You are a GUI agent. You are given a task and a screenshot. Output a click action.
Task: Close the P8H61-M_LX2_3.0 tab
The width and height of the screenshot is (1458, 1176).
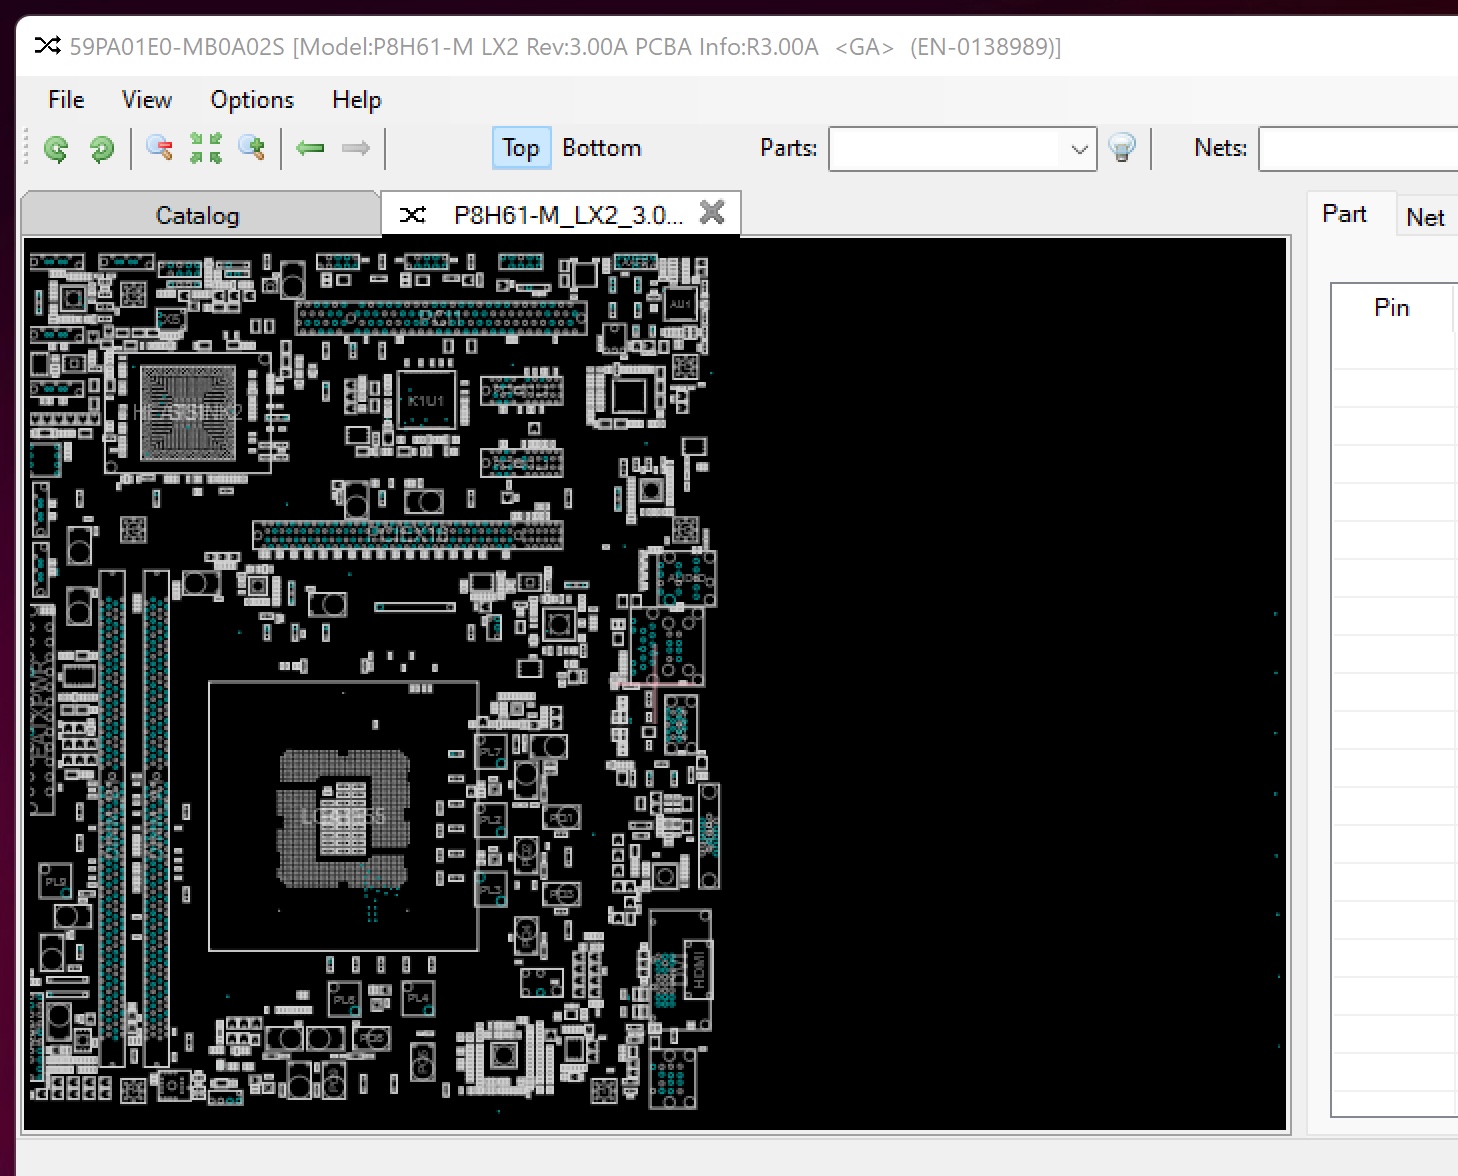pyautogui.click(x=712, y=213)
